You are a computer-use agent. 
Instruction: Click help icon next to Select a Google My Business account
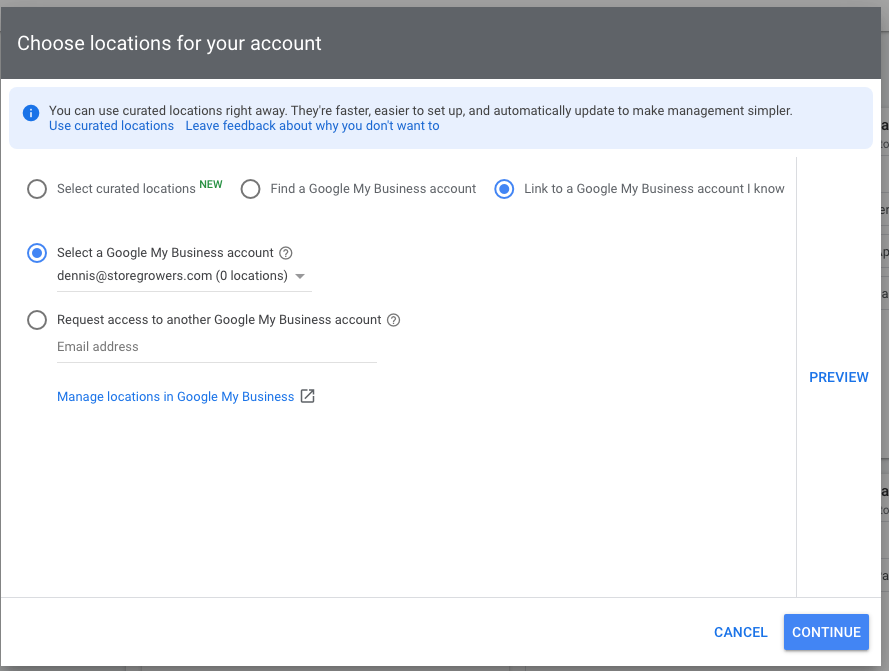[286, 253]
